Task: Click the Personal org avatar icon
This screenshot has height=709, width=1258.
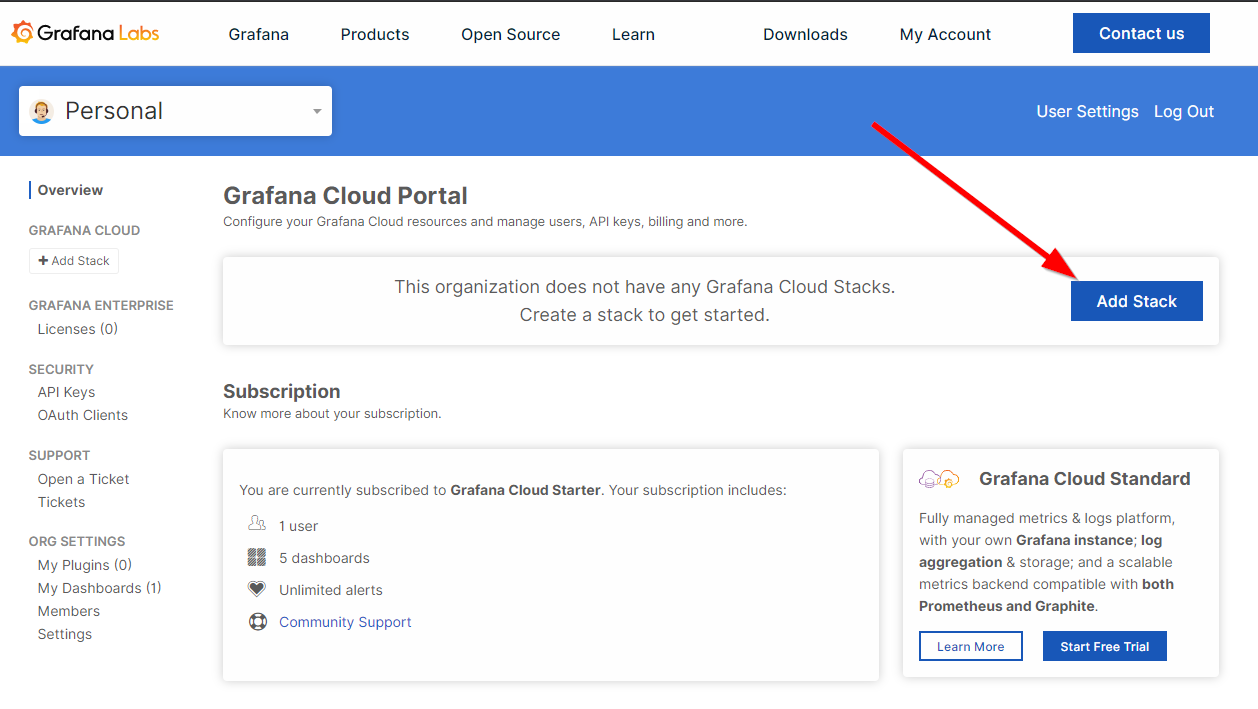Action: [42, 111]
